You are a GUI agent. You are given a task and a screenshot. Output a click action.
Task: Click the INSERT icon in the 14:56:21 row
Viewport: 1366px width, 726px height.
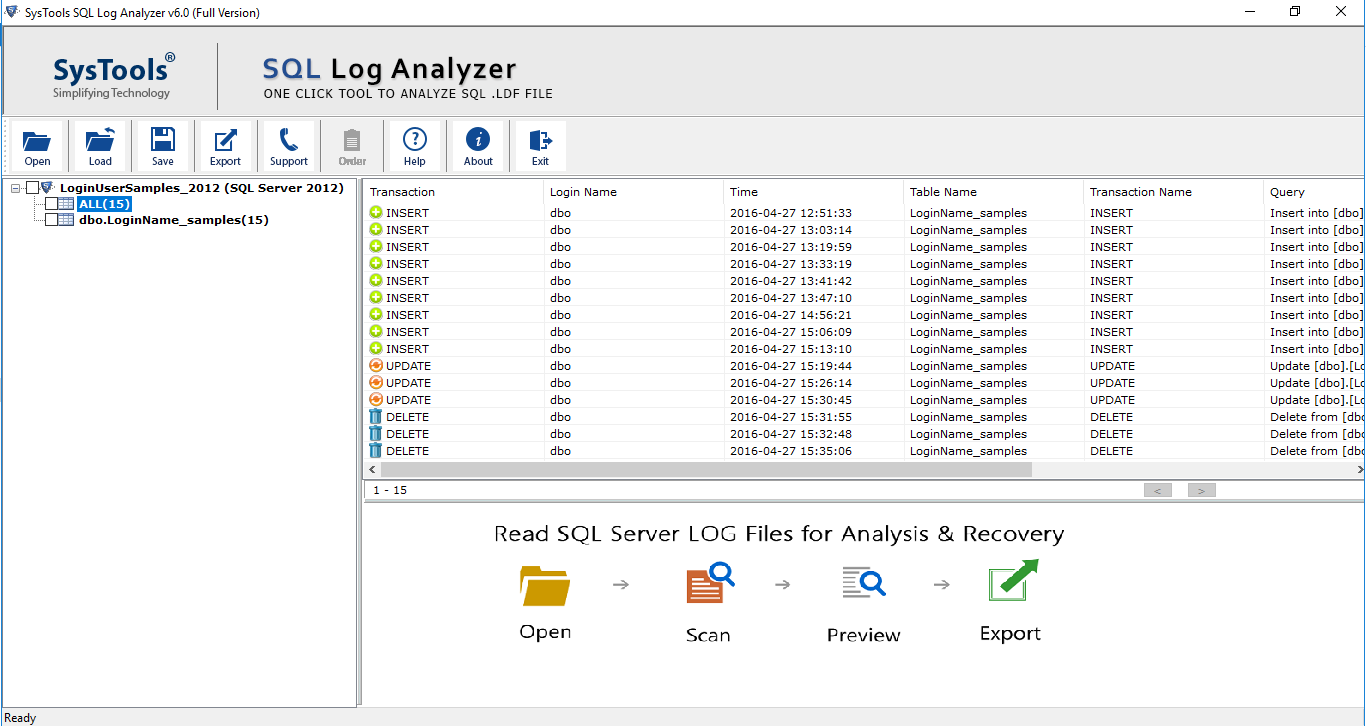click(376, 314)
